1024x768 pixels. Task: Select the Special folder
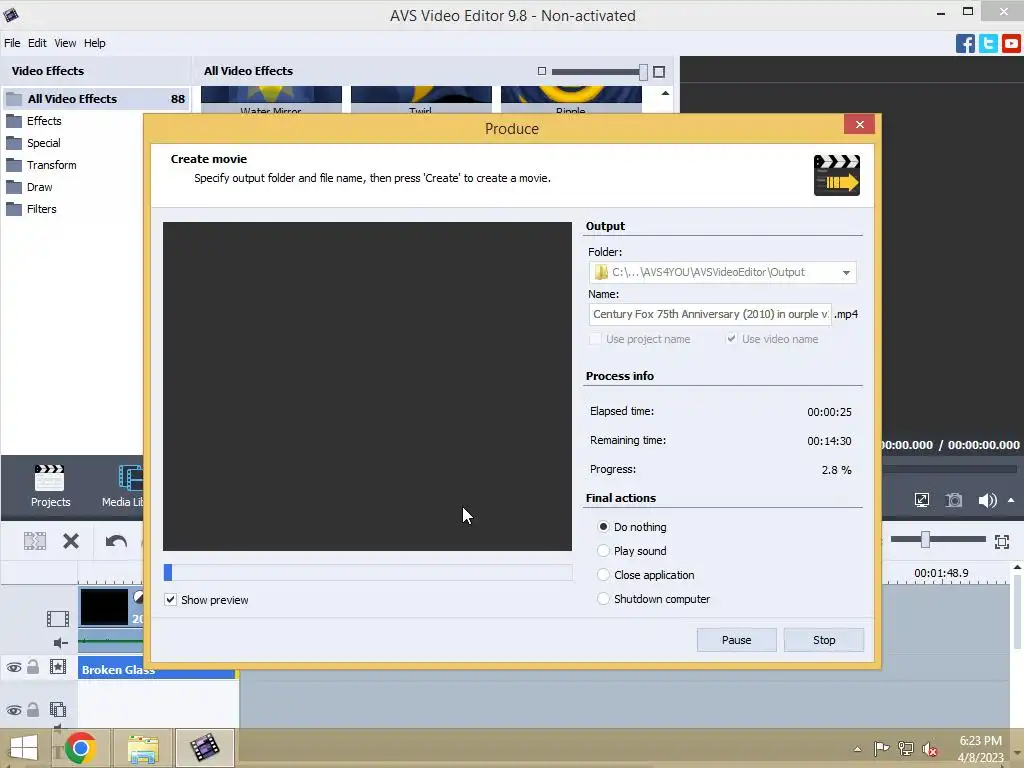tap(43, 143)
